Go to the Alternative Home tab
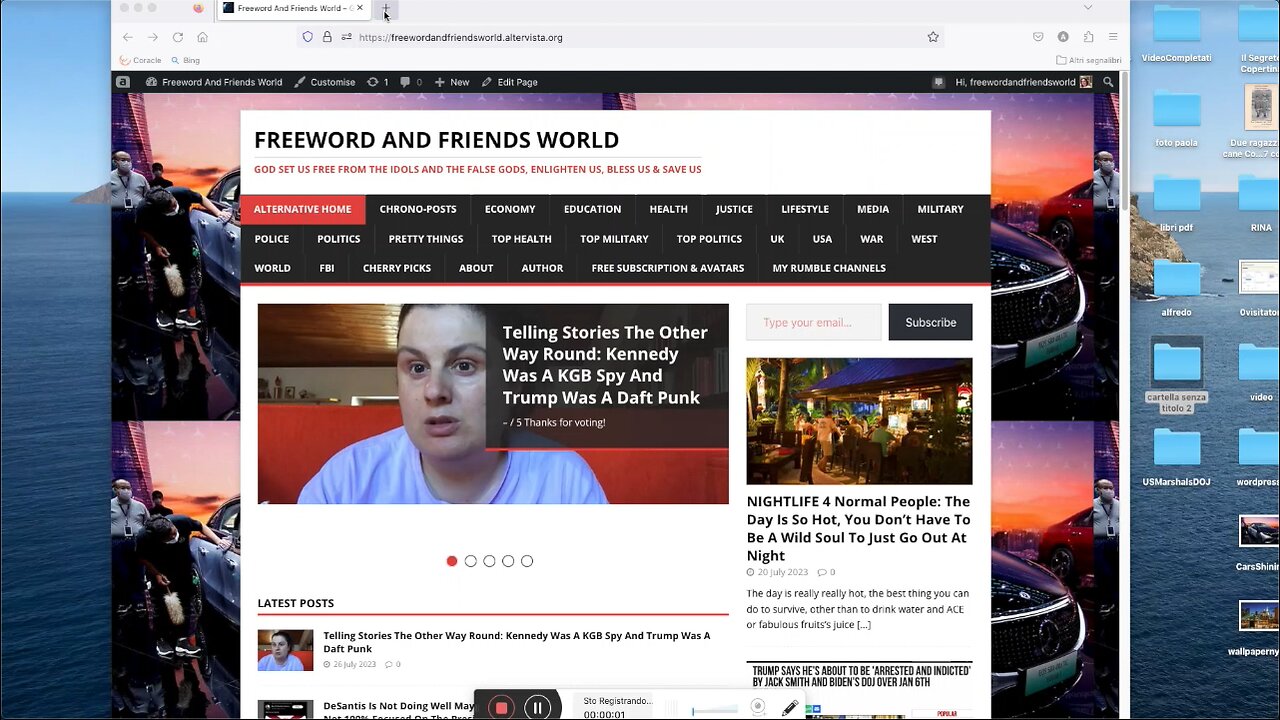 pyautogui.click(x=303, y=209)
